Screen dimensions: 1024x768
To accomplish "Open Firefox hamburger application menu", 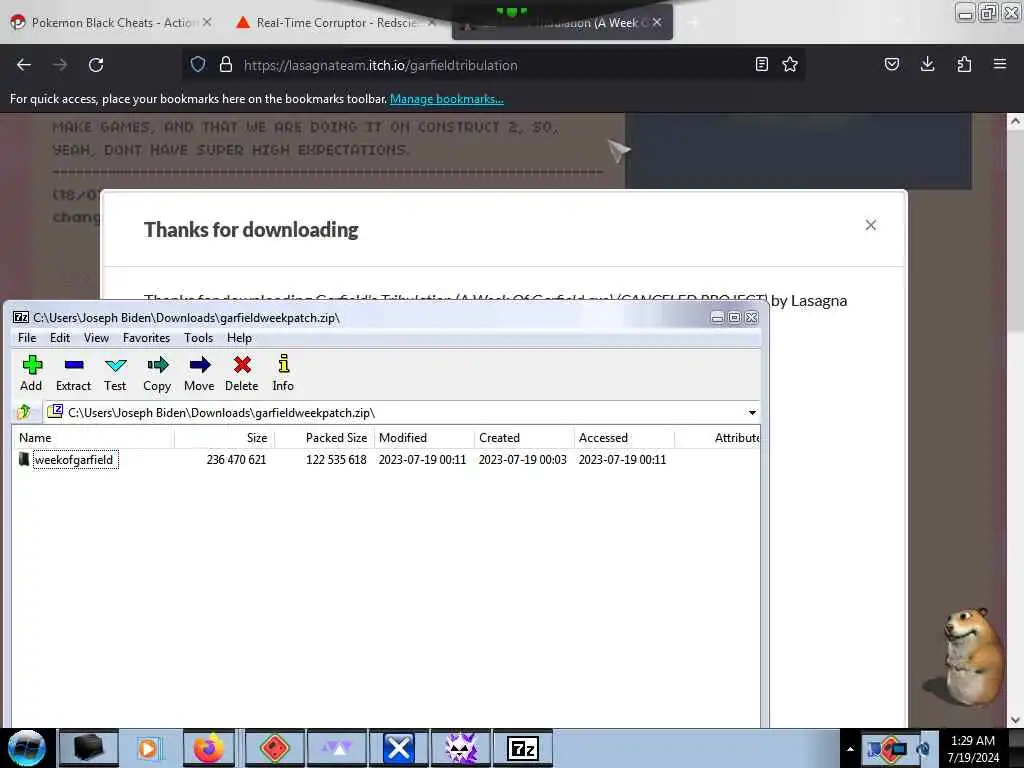I will (1000, 64).
